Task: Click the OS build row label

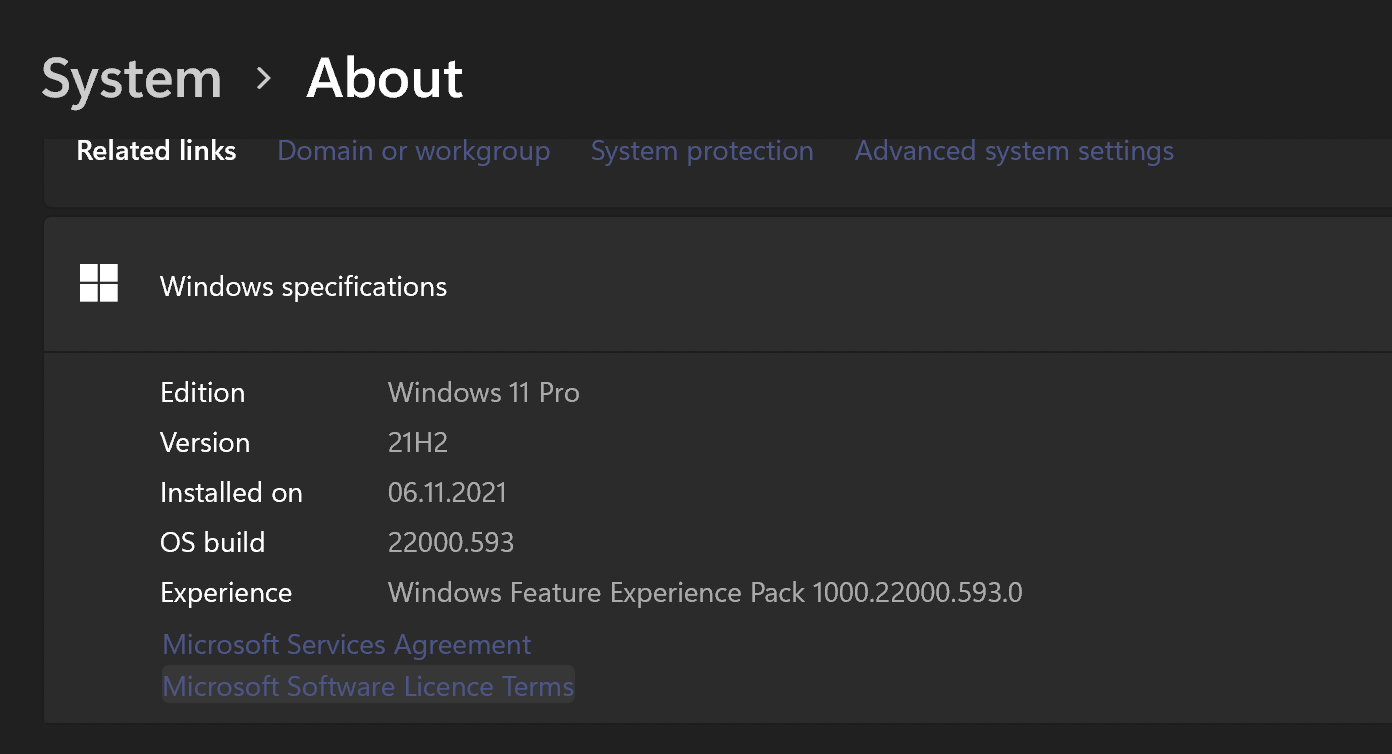Action: pyautogui.click(x=212, y=543)
